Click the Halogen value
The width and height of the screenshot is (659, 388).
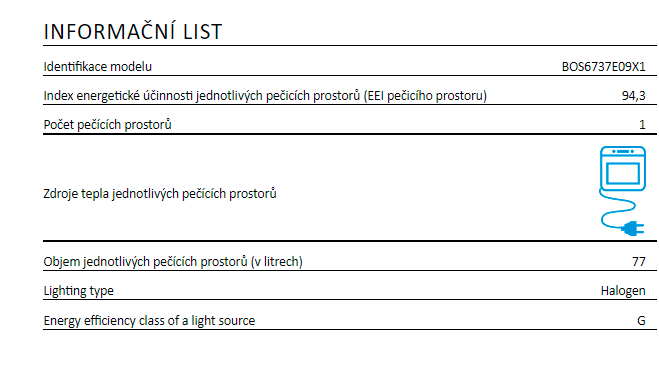pyautogui.click(x=623, y=291)
